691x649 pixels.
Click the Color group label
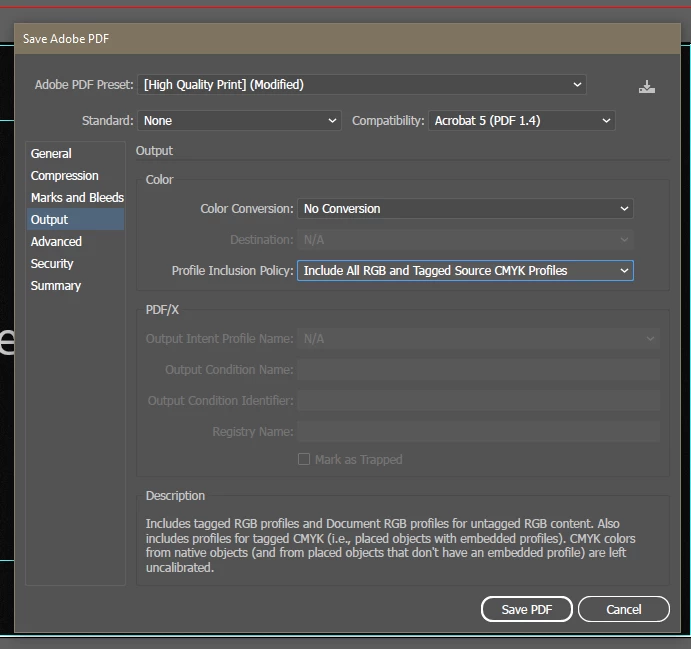(160, 180)
